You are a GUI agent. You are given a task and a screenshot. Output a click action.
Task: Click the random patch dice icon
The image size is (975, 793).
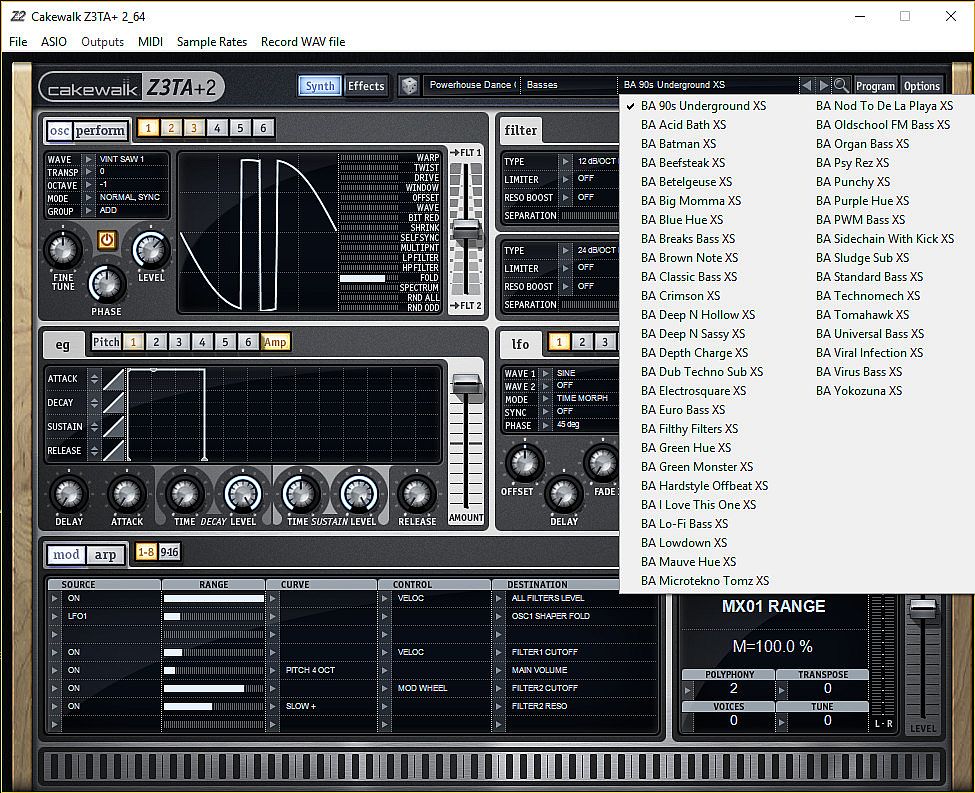click(x=408, y=86)
